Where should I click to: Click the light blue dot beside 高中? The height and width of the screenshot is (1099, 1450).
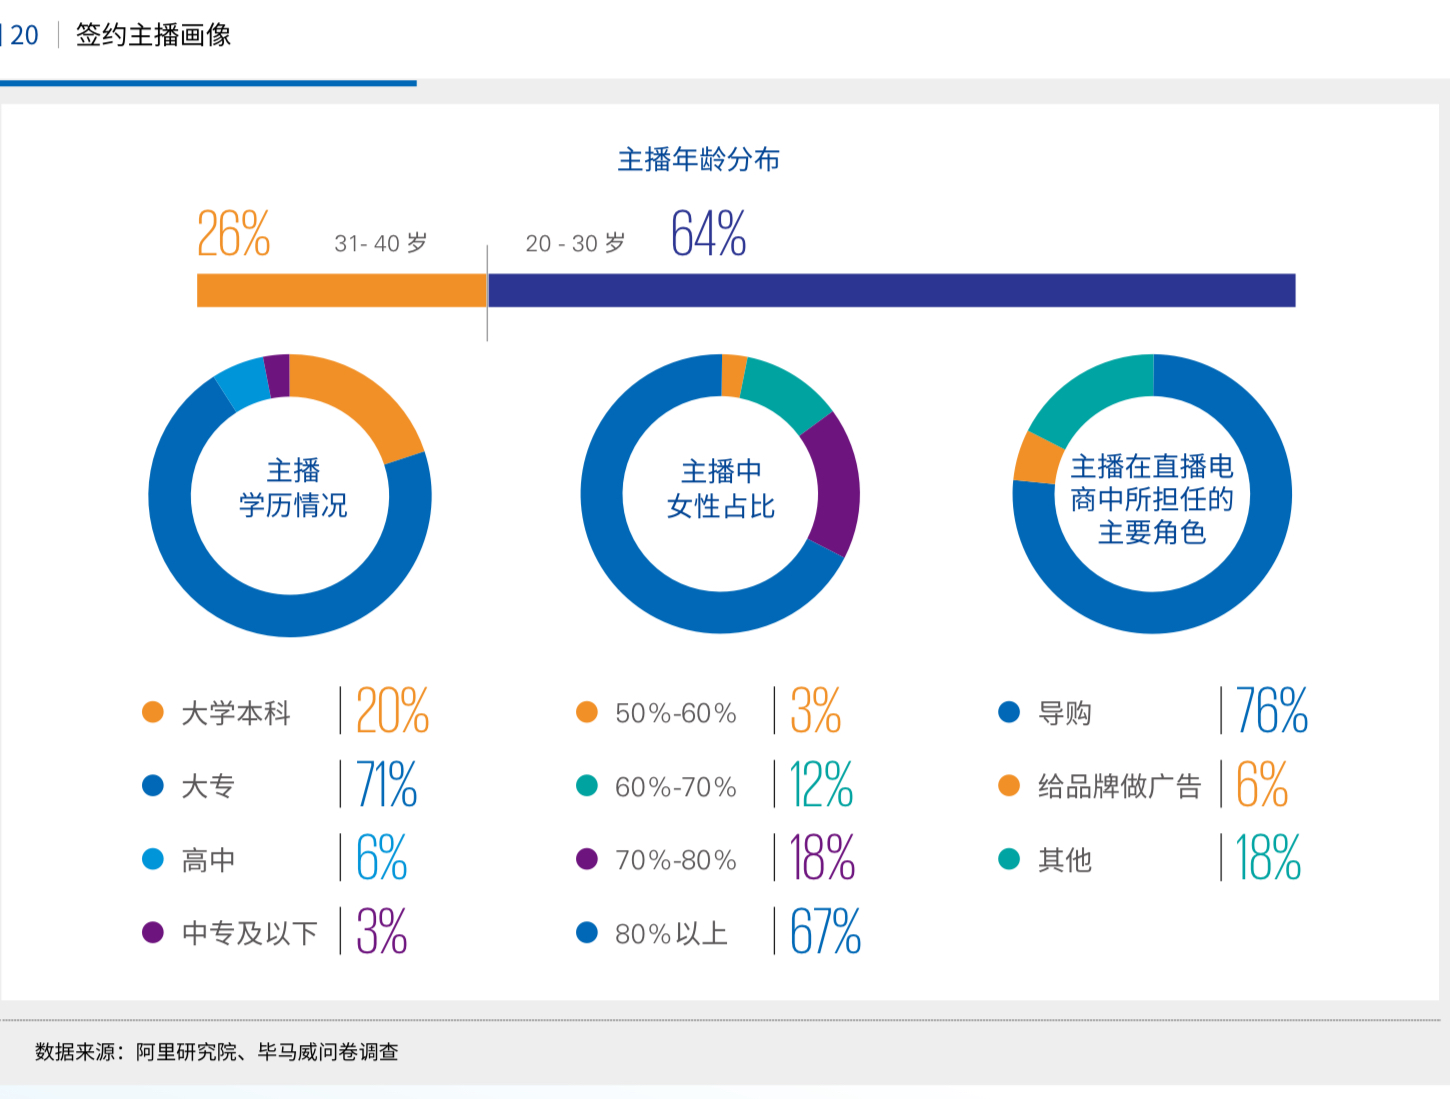[x=153, y=859]
